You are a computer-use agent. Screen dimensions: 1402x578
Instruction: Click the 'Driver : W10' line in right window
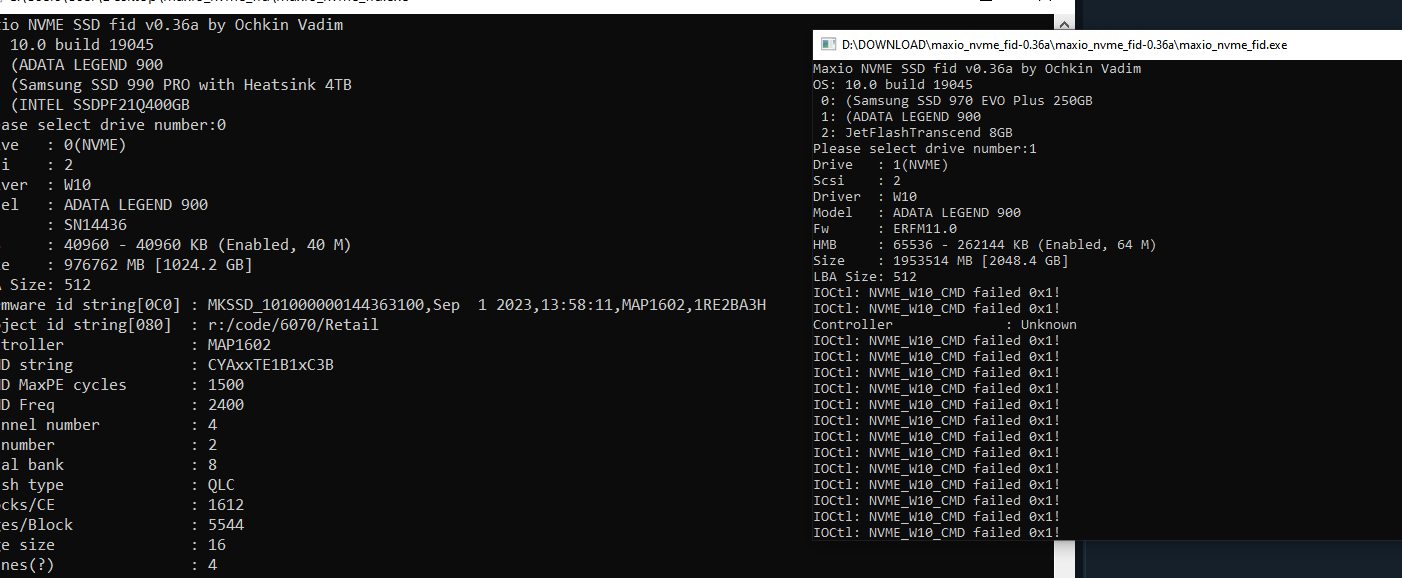[865, 197]
